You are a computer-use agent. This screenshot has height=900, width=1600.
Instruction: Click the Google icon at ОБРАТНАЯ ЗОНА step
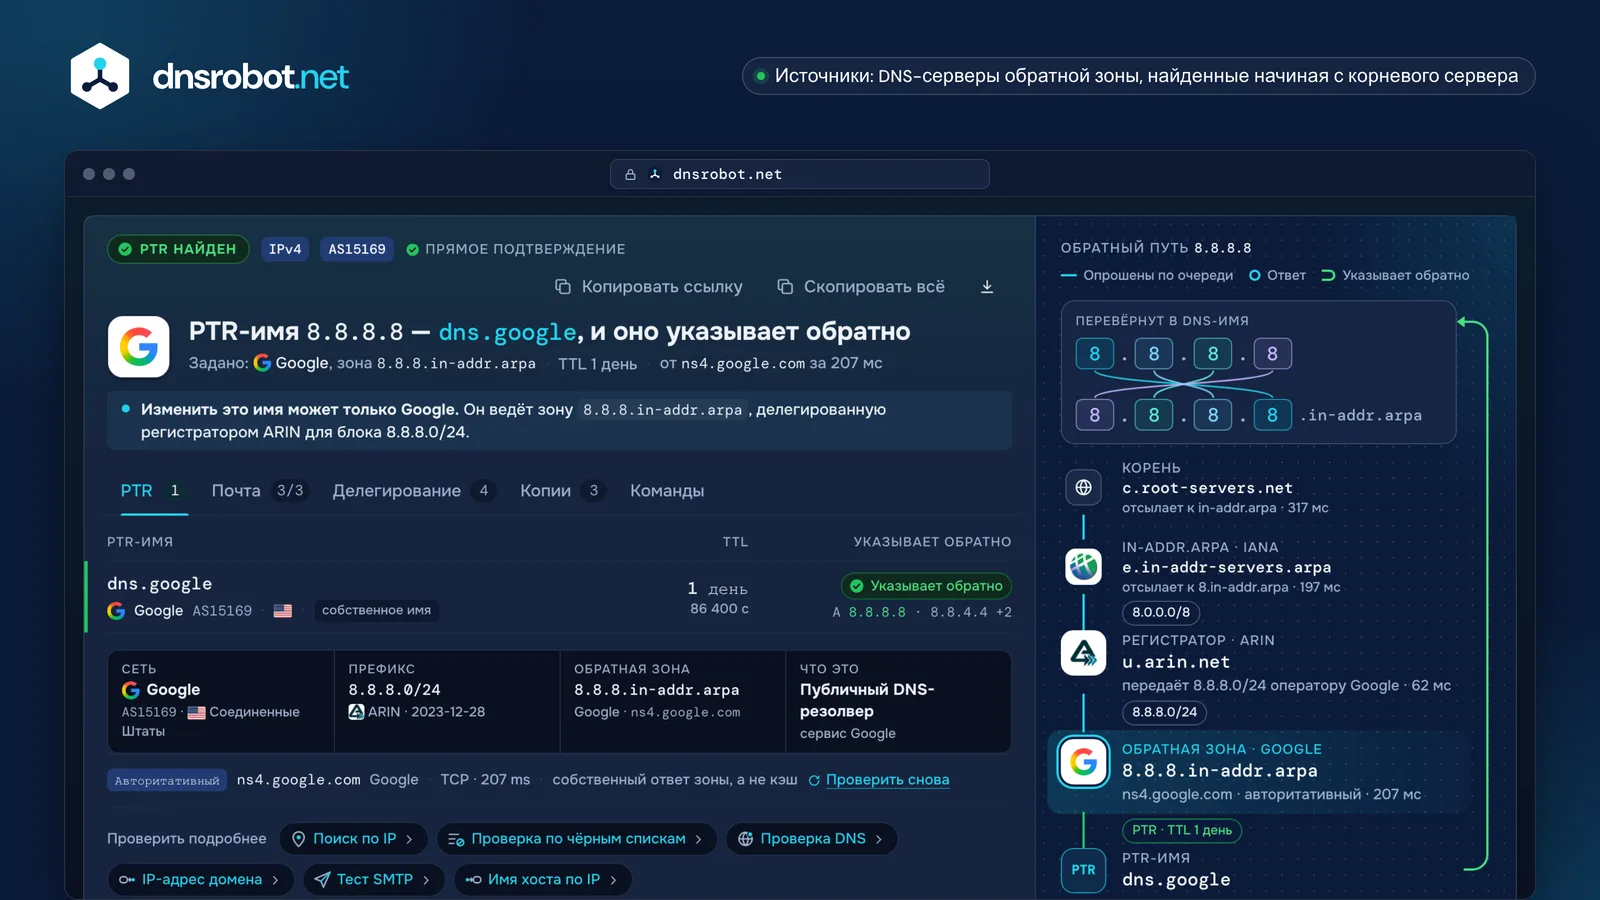(1083, 762)
